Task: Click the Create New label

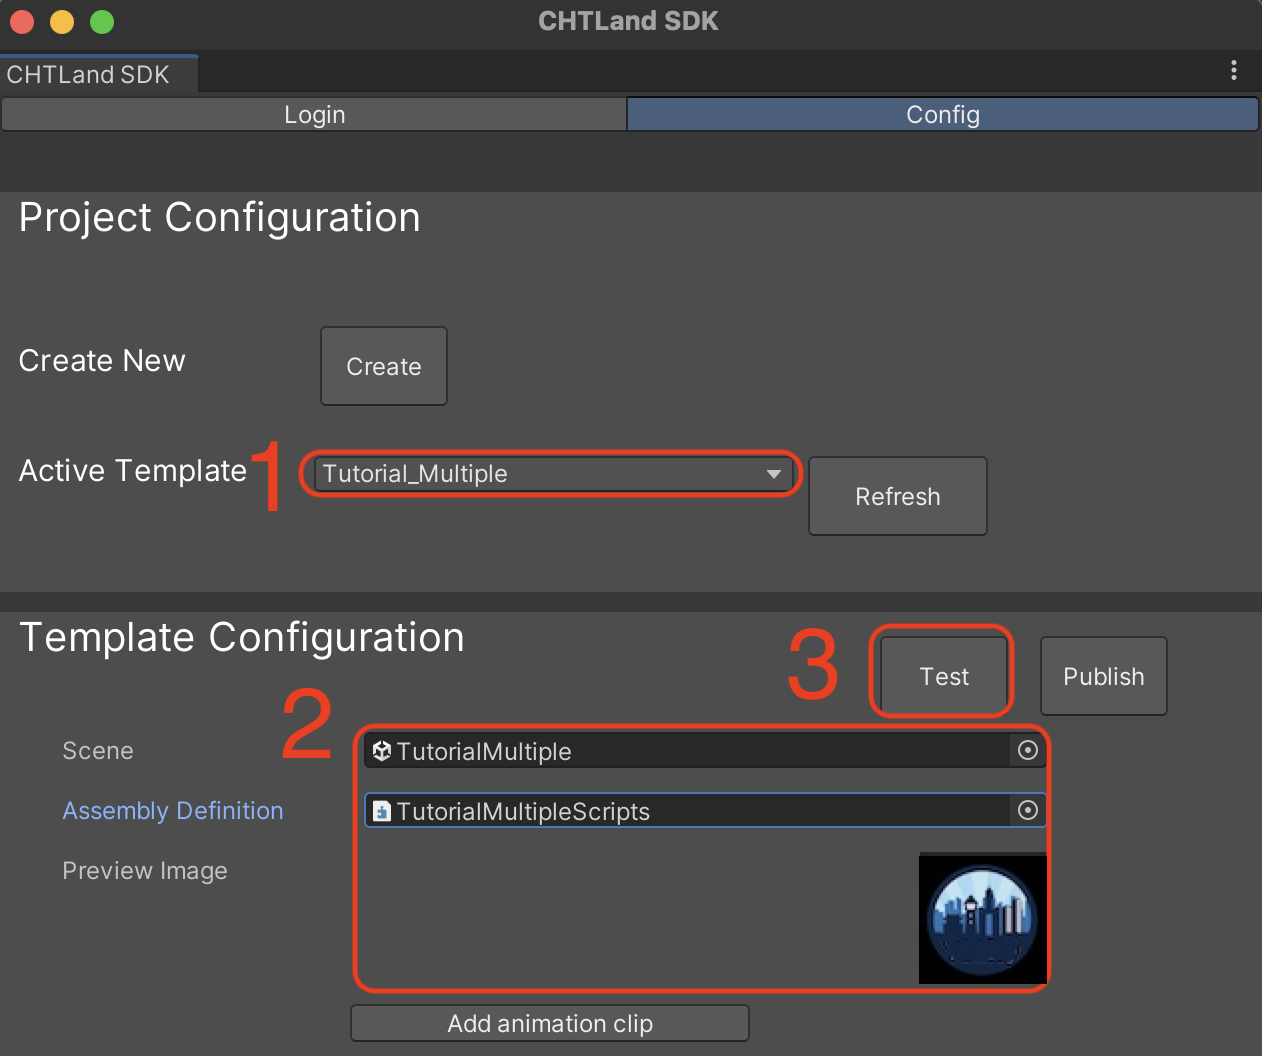Action: pos(102,360)
